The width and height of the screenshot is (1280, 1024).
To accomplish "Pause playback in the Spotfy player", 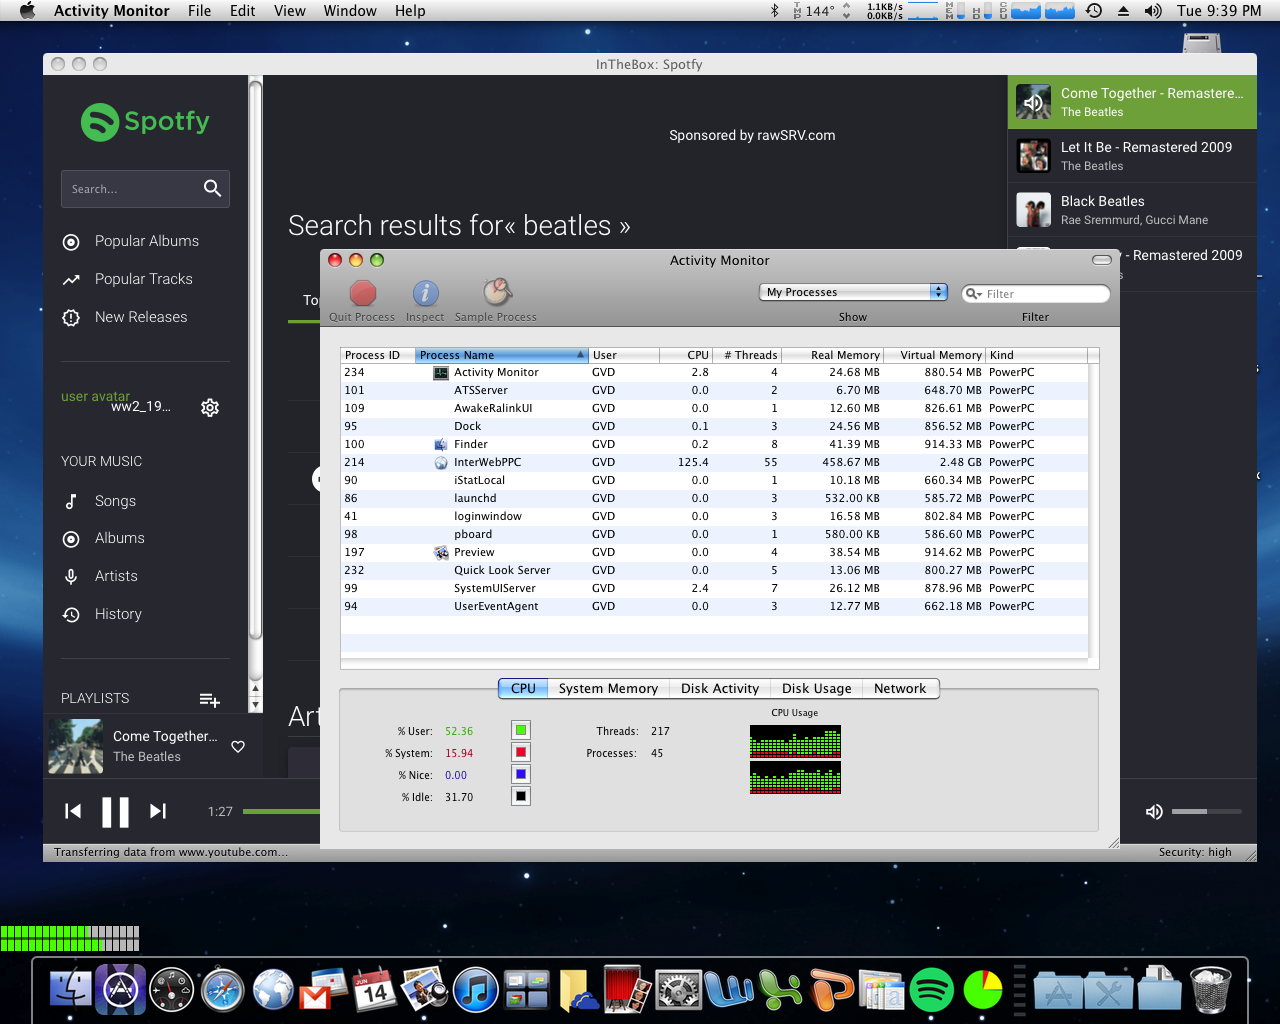I will pyautogui.click(x=115, y=812).
